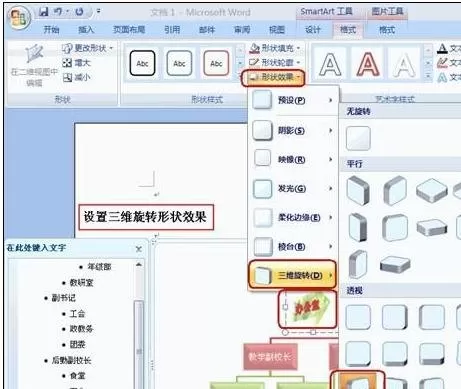Apply third faint WordArt A style
Screen dimensions: 461x389
click(404, 64)
